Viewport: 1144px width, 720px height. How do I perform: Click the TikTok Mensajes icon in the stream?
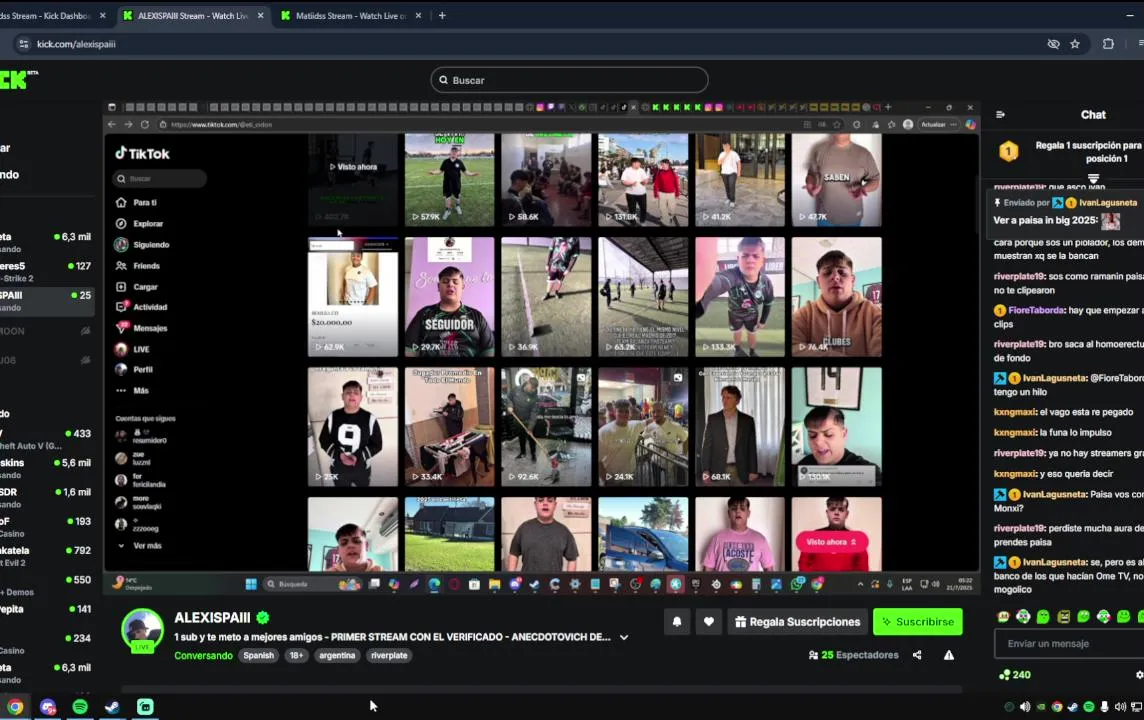[121, 328]
